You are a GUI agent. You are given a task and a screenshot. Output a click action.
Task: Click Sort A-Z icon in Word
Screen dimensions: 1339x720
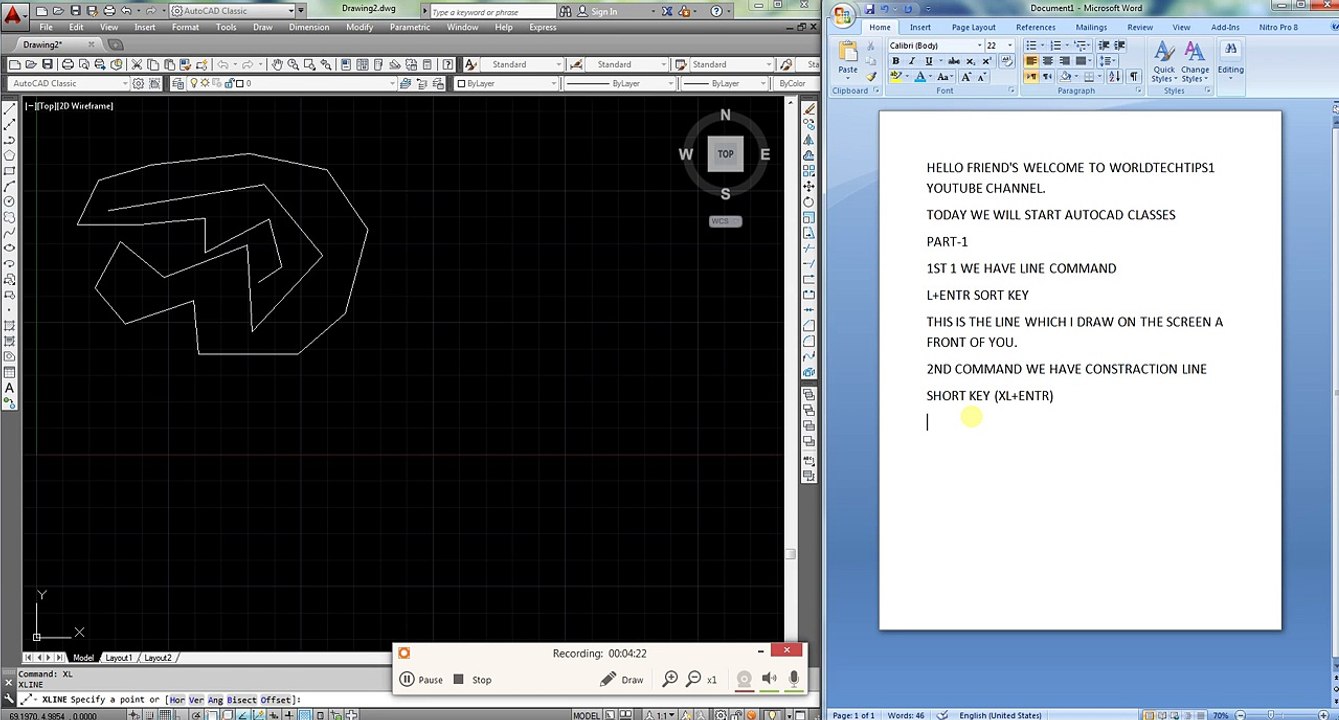(1115, 76)
